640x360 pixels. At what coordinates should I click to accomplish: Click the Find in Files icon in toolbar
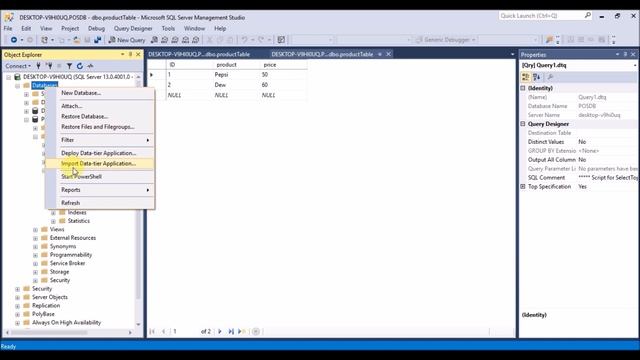coord(549,40)
